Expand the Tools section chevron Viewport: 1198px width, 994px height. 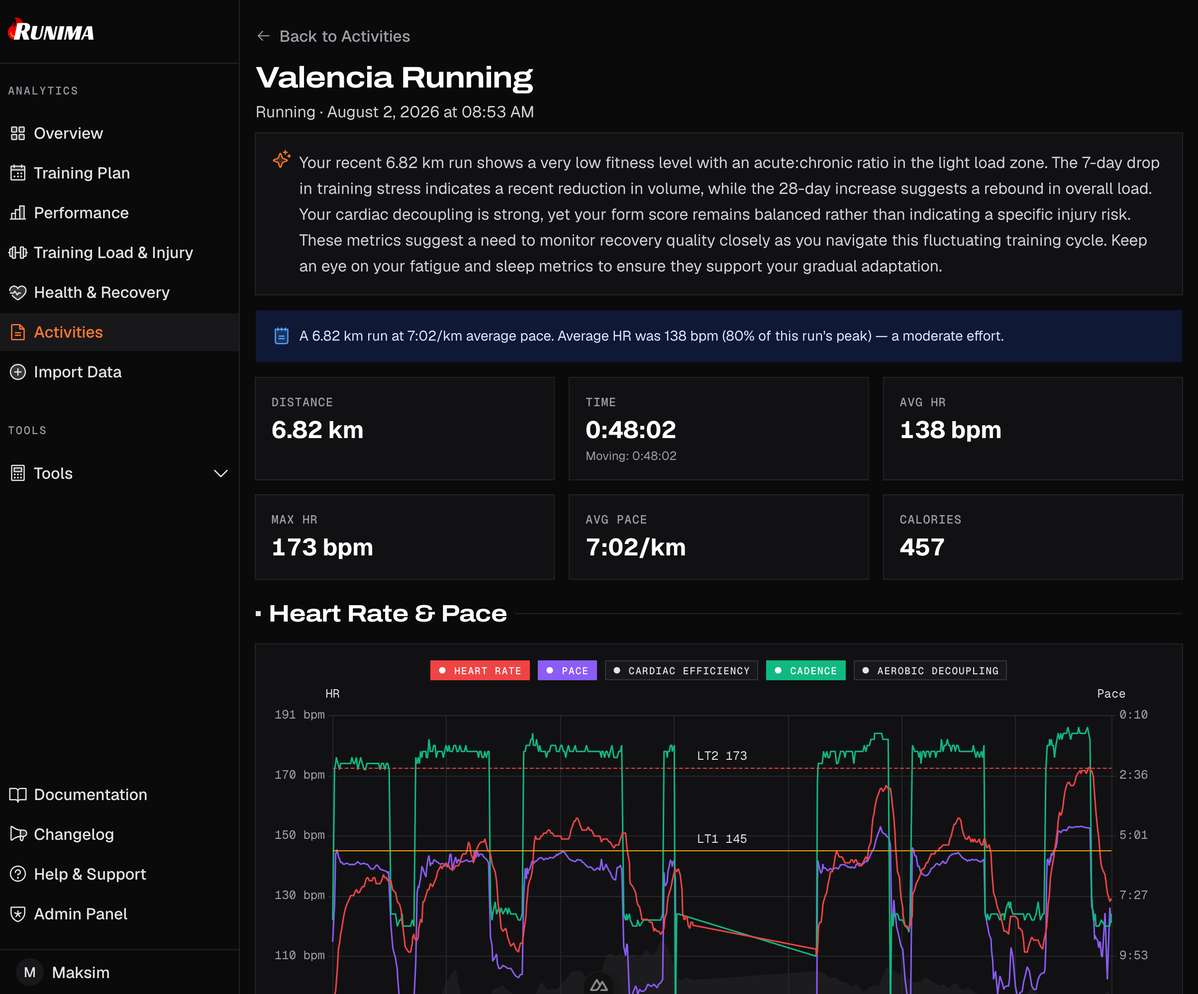coord(221,473)
